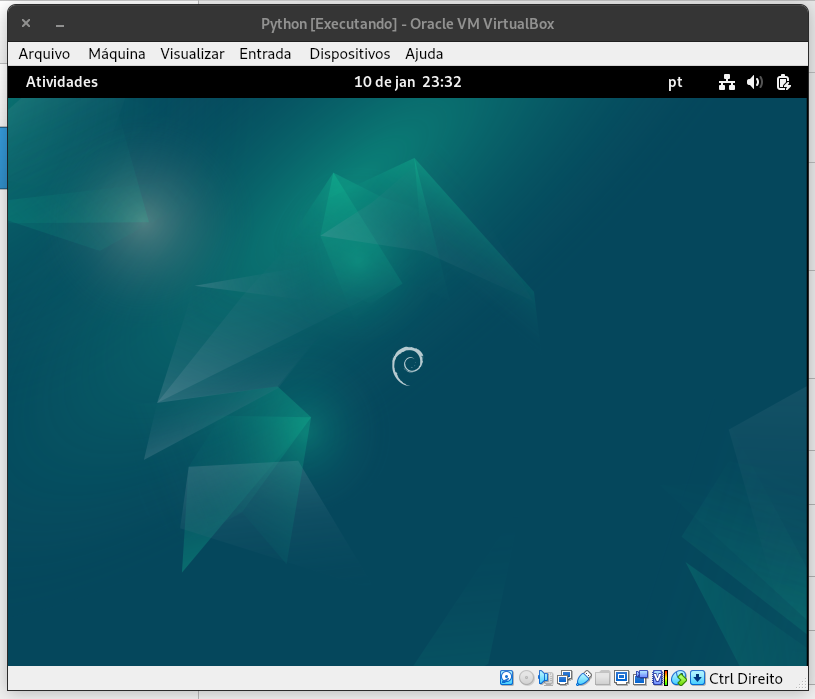
Task: Click the Ctrl Direito host key label
Action: coord(745,679)
